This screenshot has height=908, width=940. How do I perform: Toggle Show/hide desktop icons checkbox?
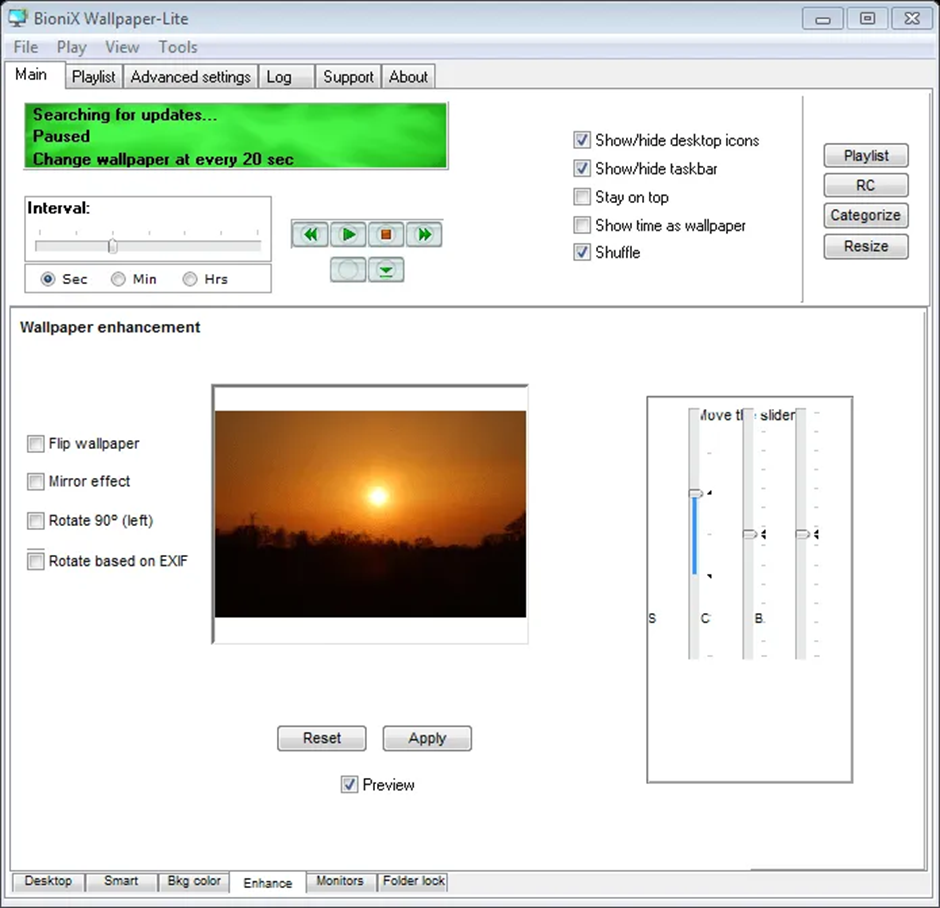coord(582,140)
